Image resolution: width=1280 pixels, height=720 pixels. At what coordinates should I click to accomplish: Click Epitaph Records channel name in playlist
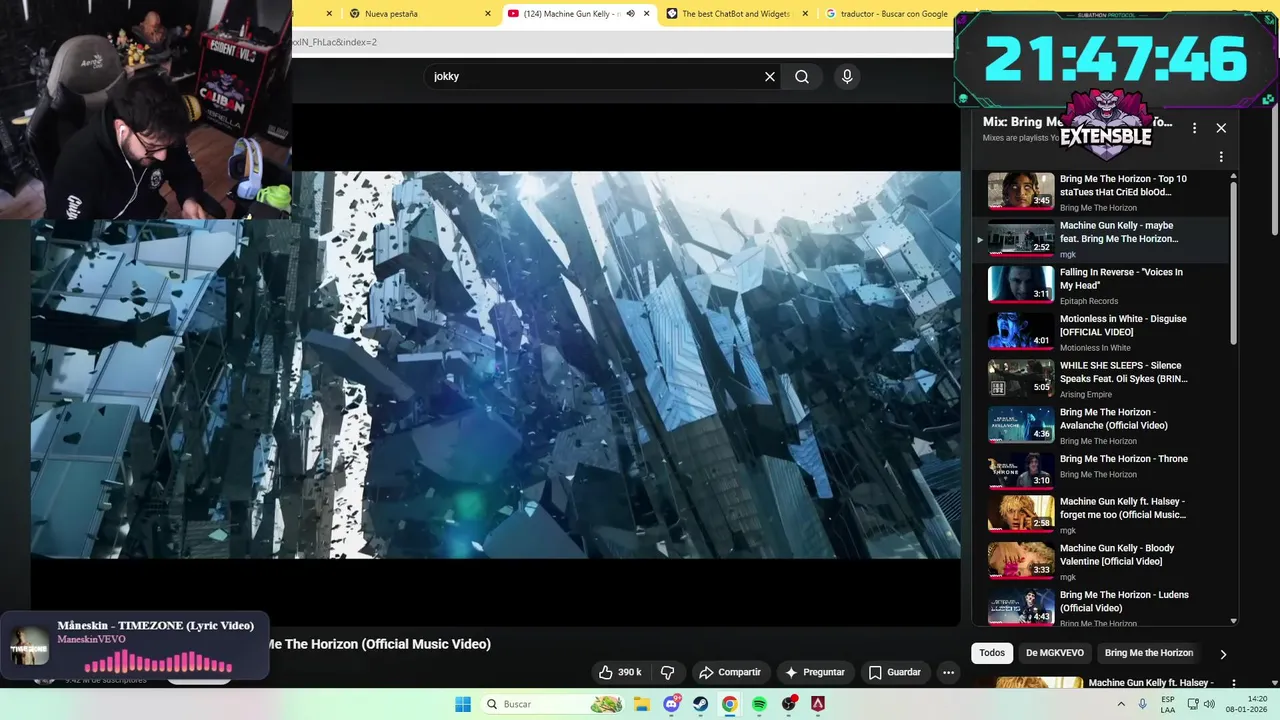click(x=1089, y=301)
